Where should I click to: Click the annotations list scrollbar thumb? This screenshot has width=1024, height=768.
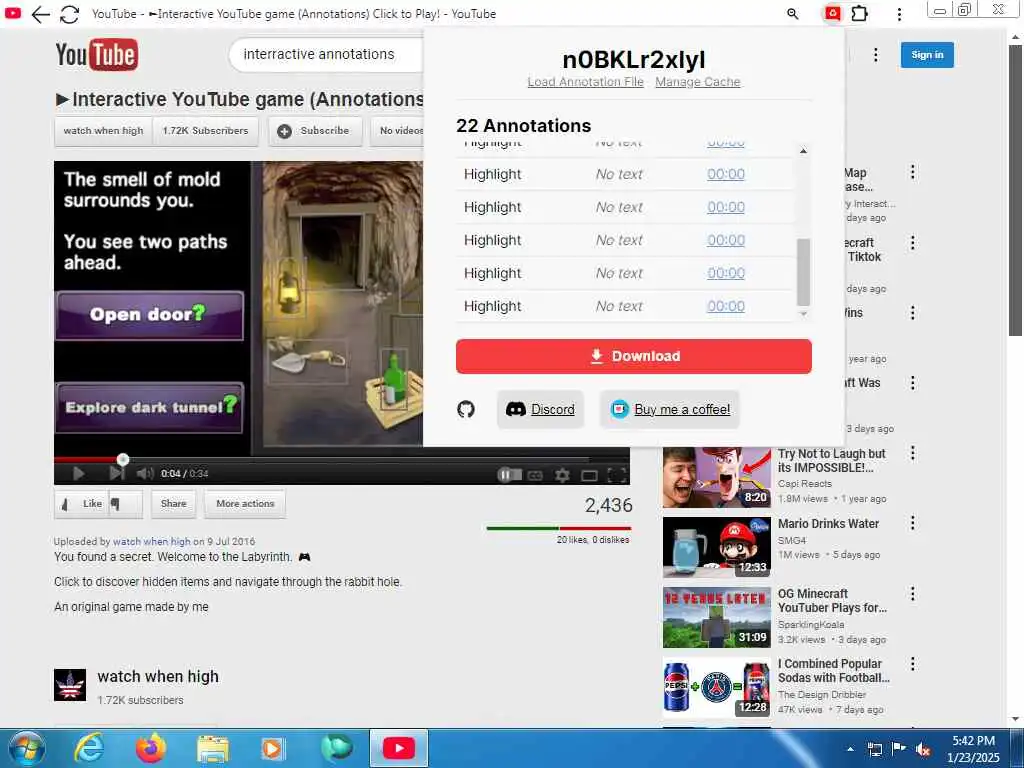[803, 272]
